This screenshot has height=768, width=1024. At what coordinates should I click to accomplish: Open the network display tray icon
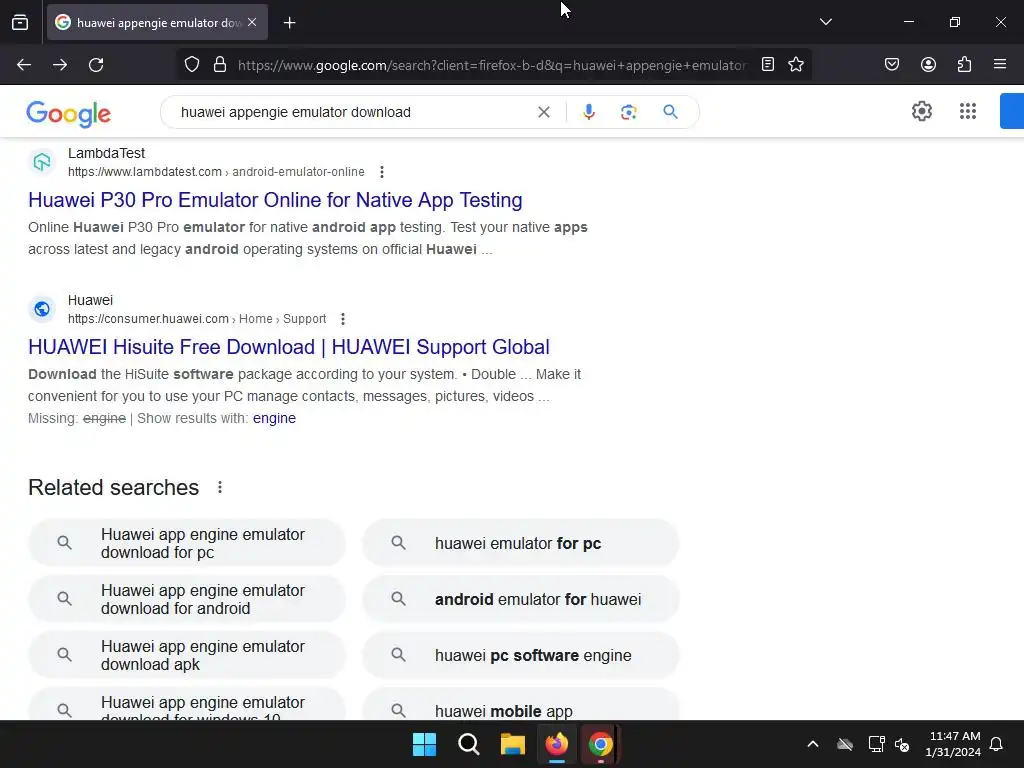point(876,744)
